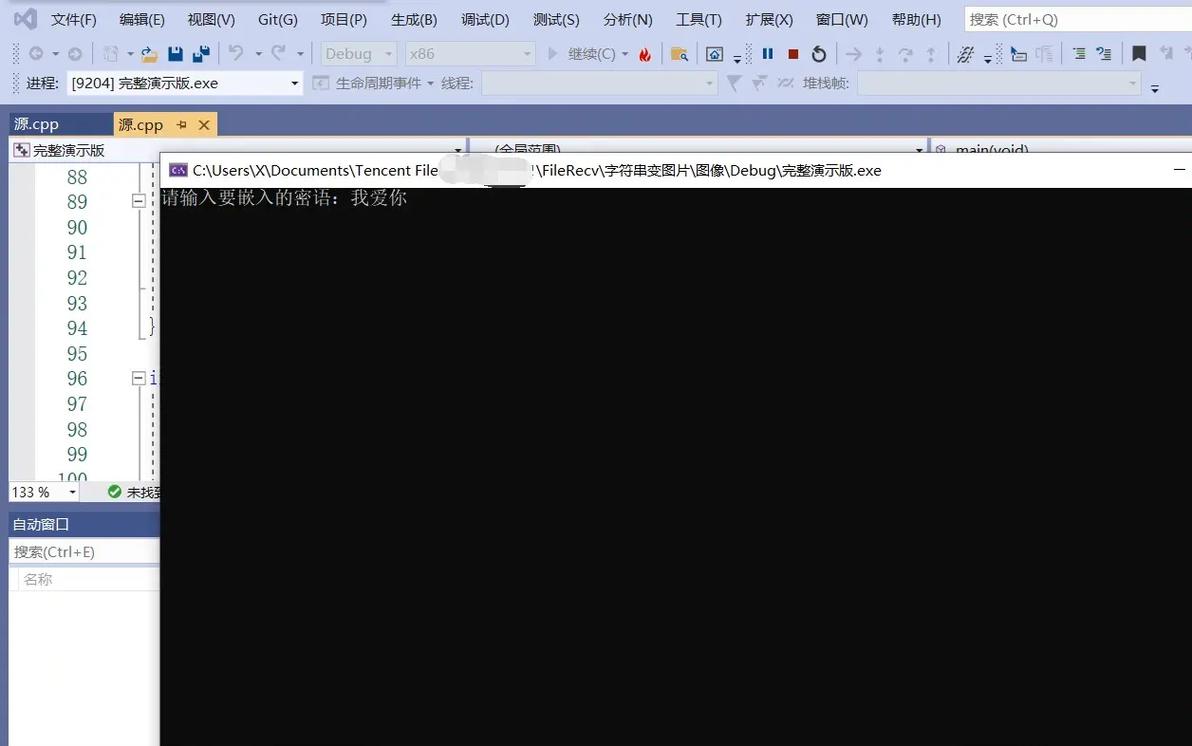This screenshot has width=1192, height=746.
Task: Open the x86 platform dropdown
Action: (469, 54)
